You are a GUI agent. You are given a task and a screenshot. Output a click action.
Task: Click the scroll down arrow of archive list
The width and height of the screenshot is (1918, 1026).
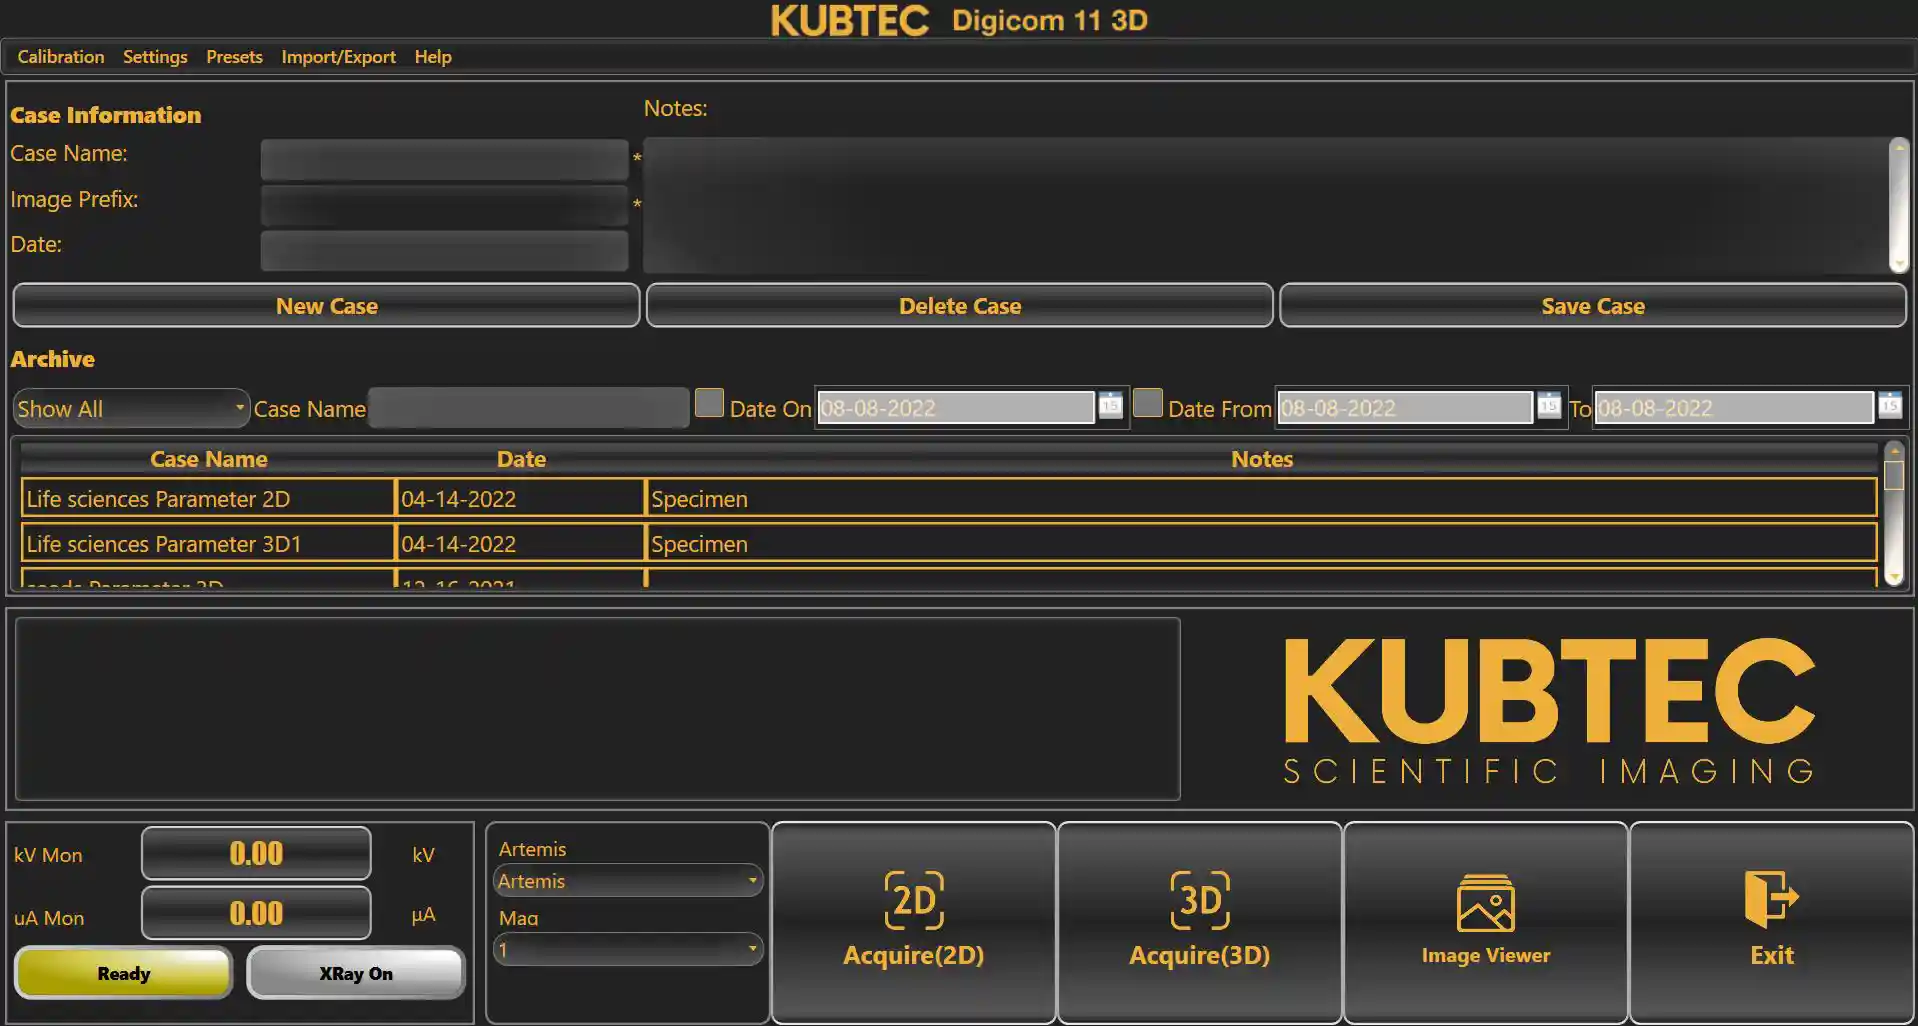point(1893,577)
